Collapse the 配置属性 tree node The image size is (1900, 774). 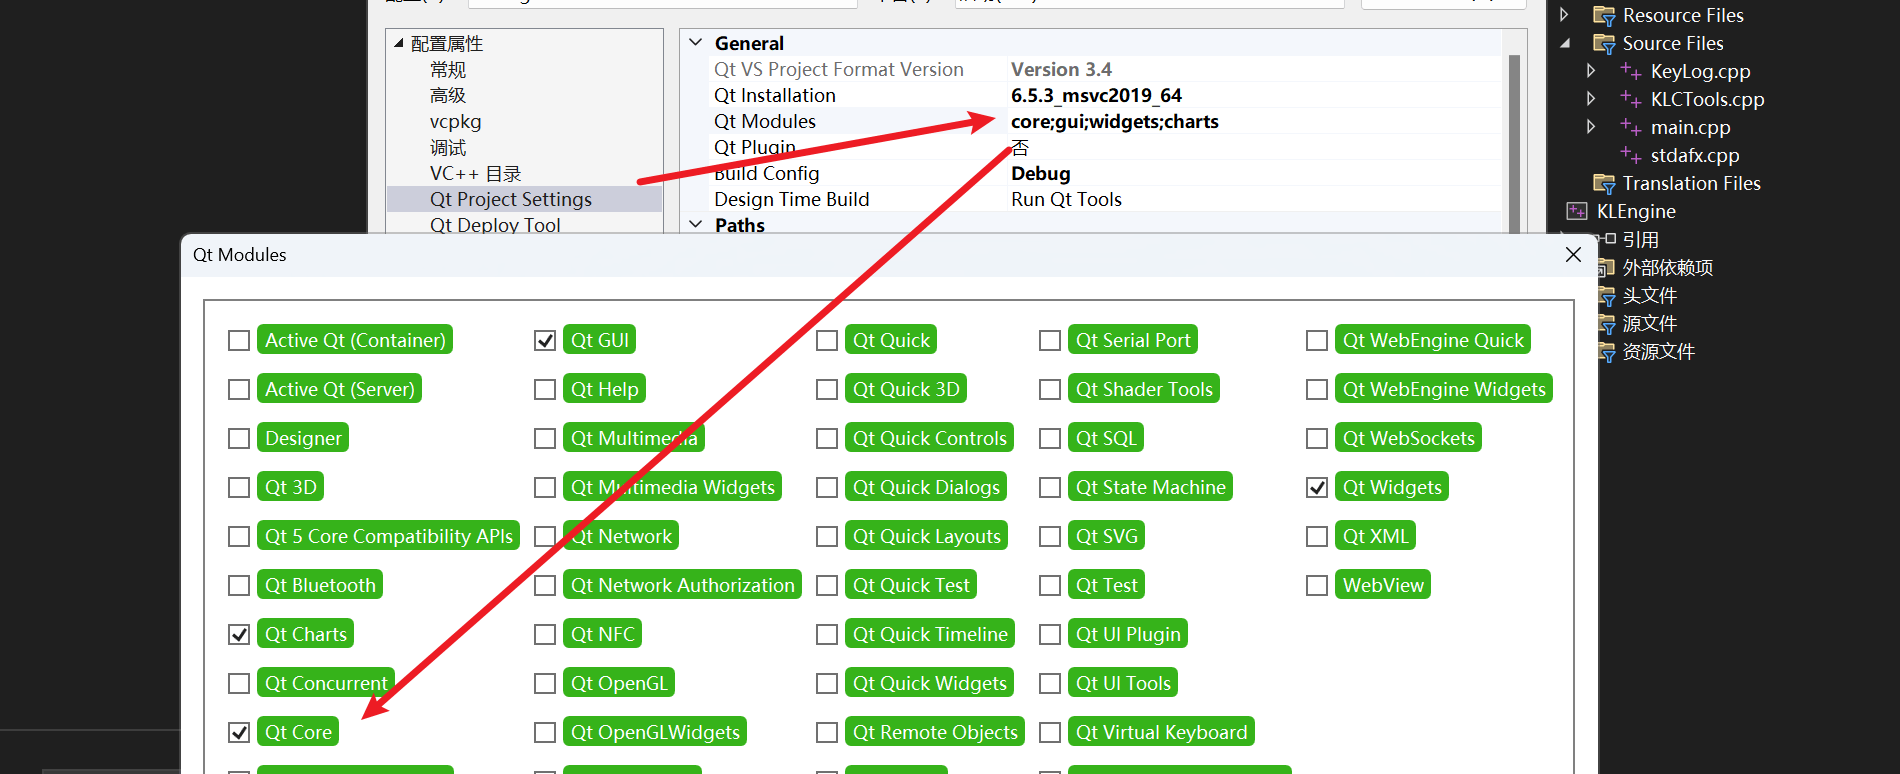point(399,43)
